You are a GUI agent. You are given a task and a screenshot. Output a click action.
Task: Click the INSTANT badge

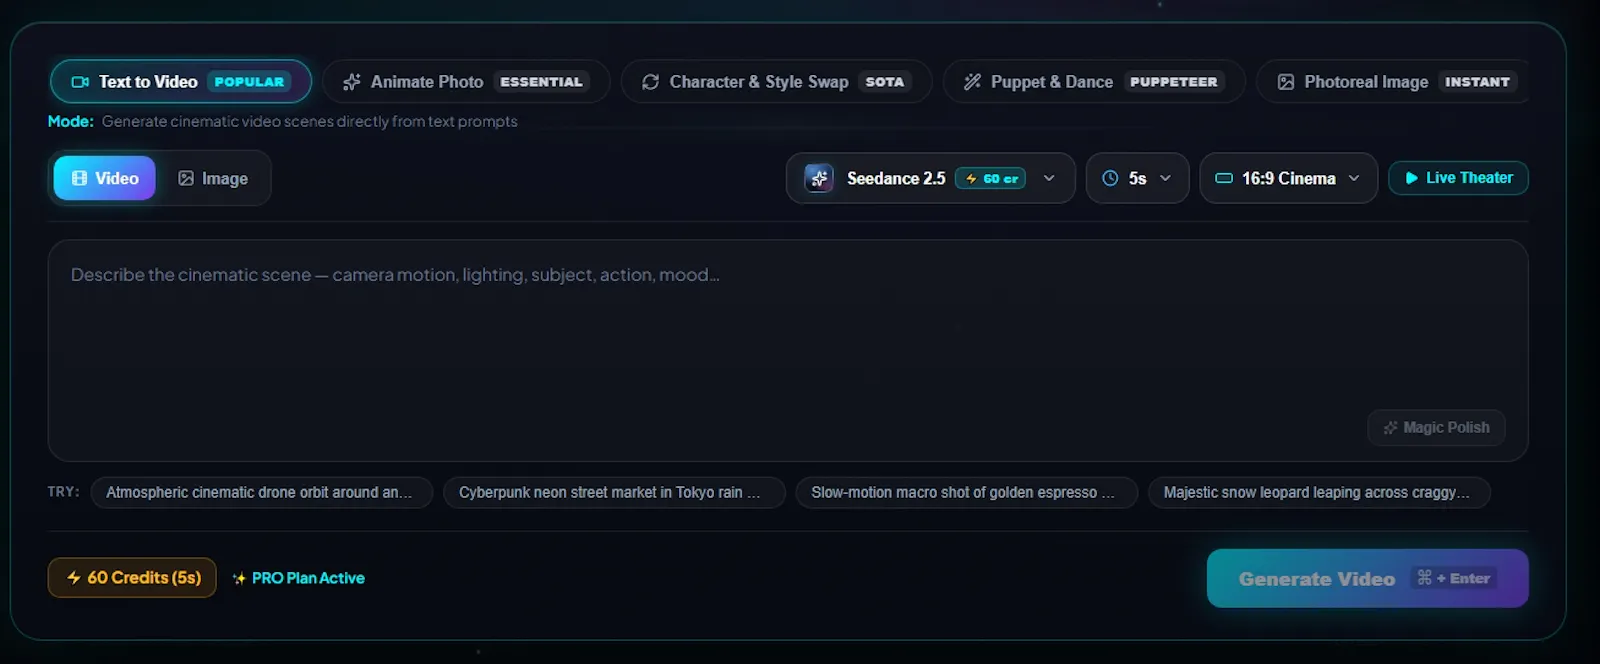coord(1477,82)
